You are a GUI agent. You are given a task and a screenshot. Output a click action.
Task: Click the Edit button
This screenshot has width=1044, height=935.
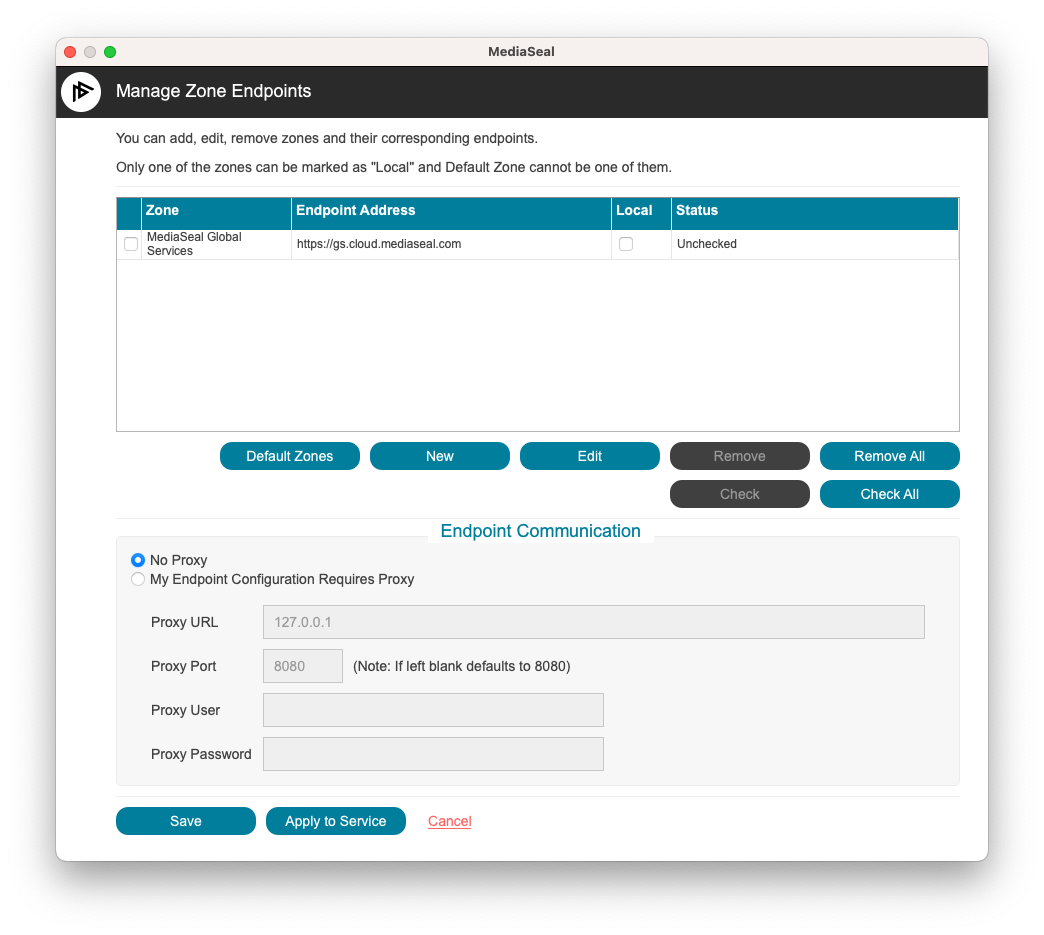[590, 456]
